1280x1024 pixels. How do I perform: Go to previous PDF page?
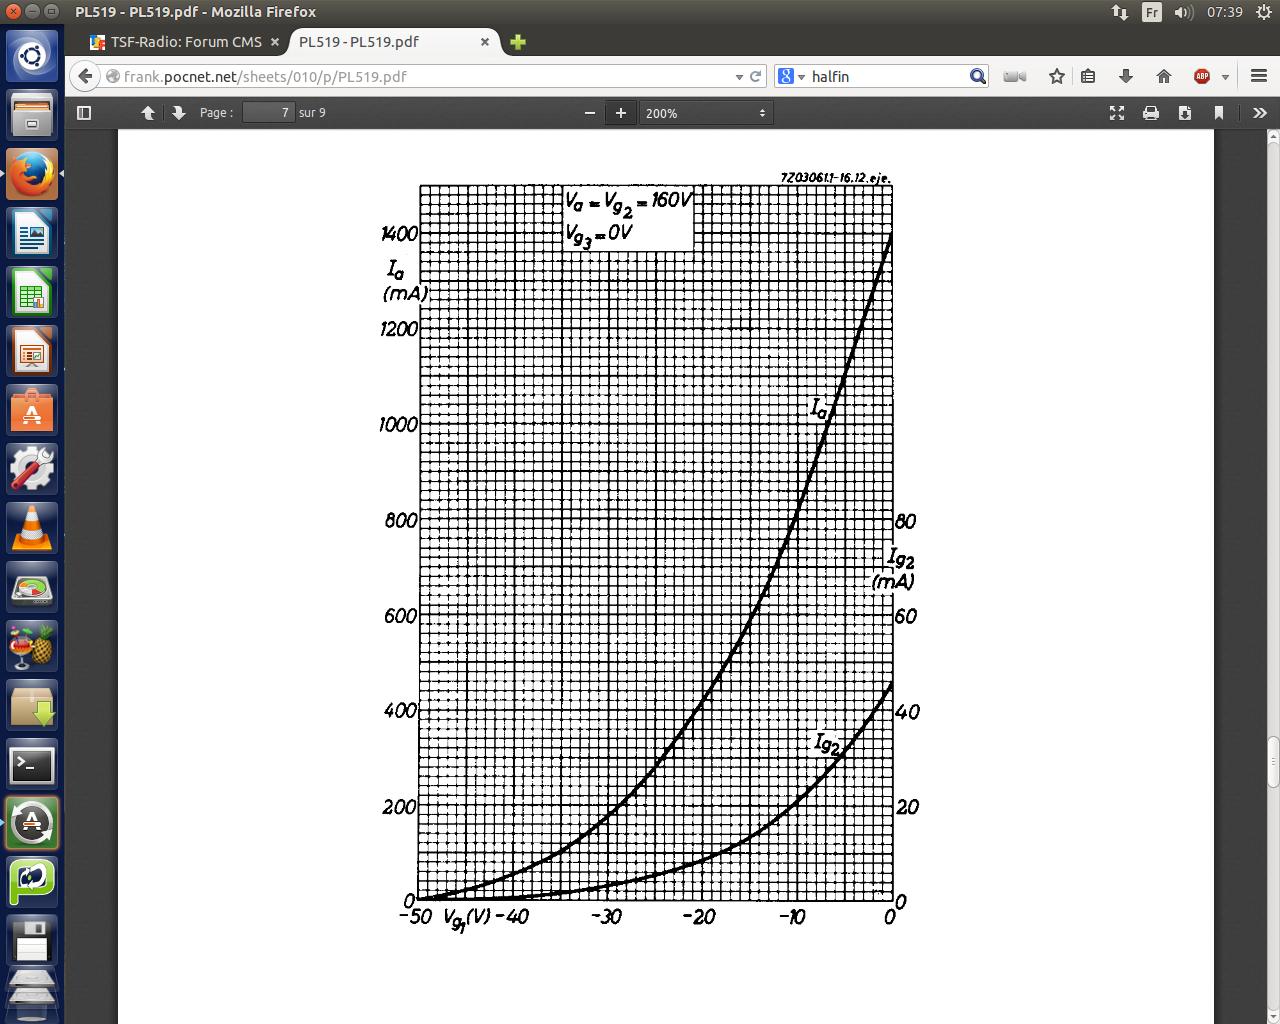pos(148,113)
